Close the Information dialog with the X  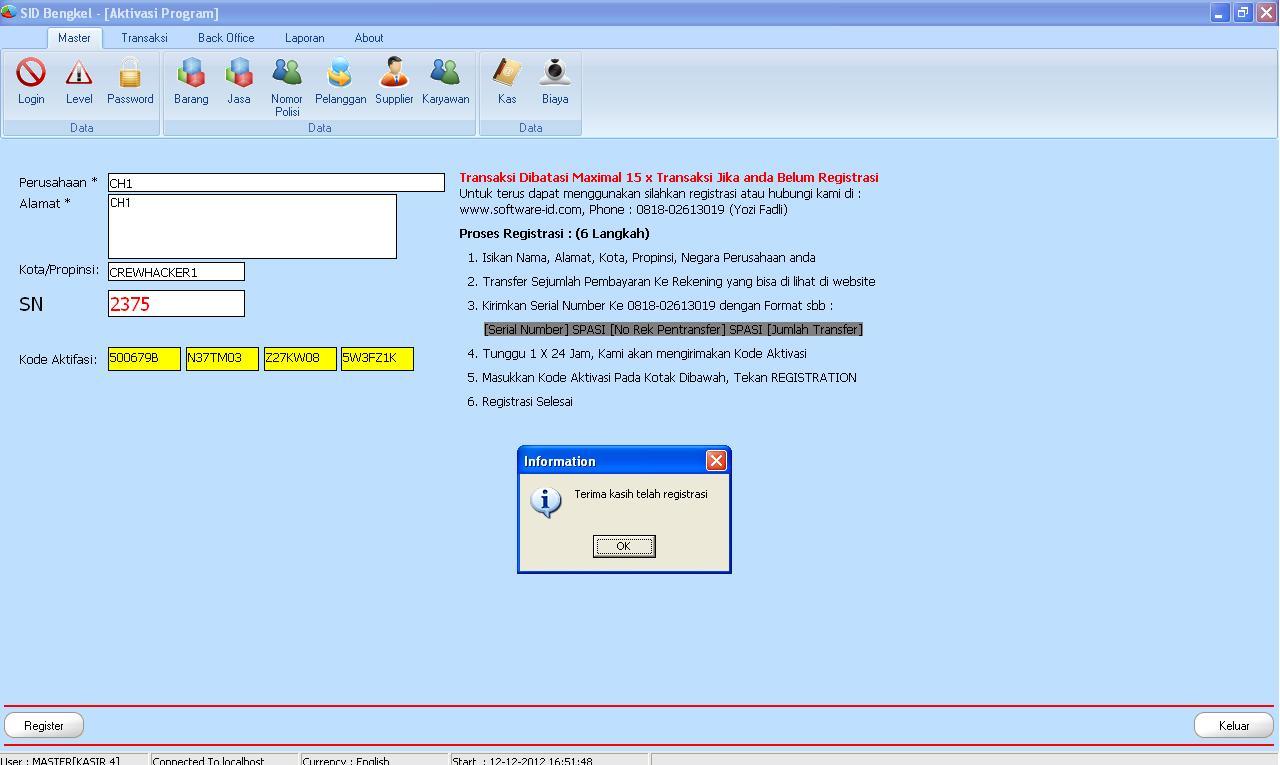click(716, 460)
